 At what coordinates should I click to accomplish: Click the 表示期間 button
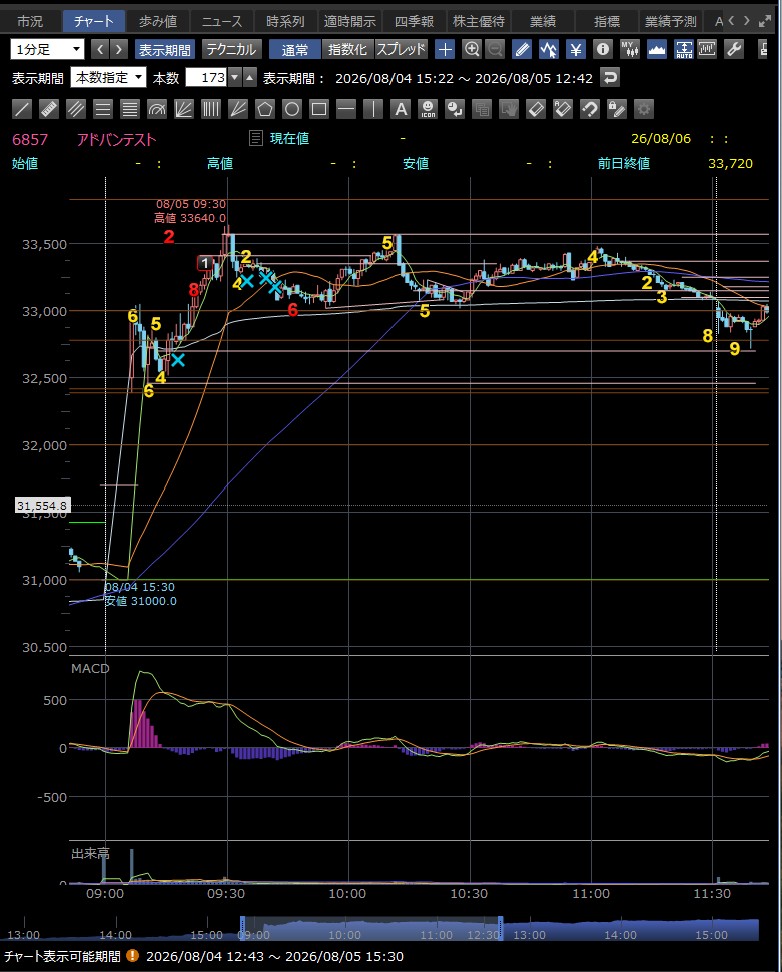pos(164,49)
